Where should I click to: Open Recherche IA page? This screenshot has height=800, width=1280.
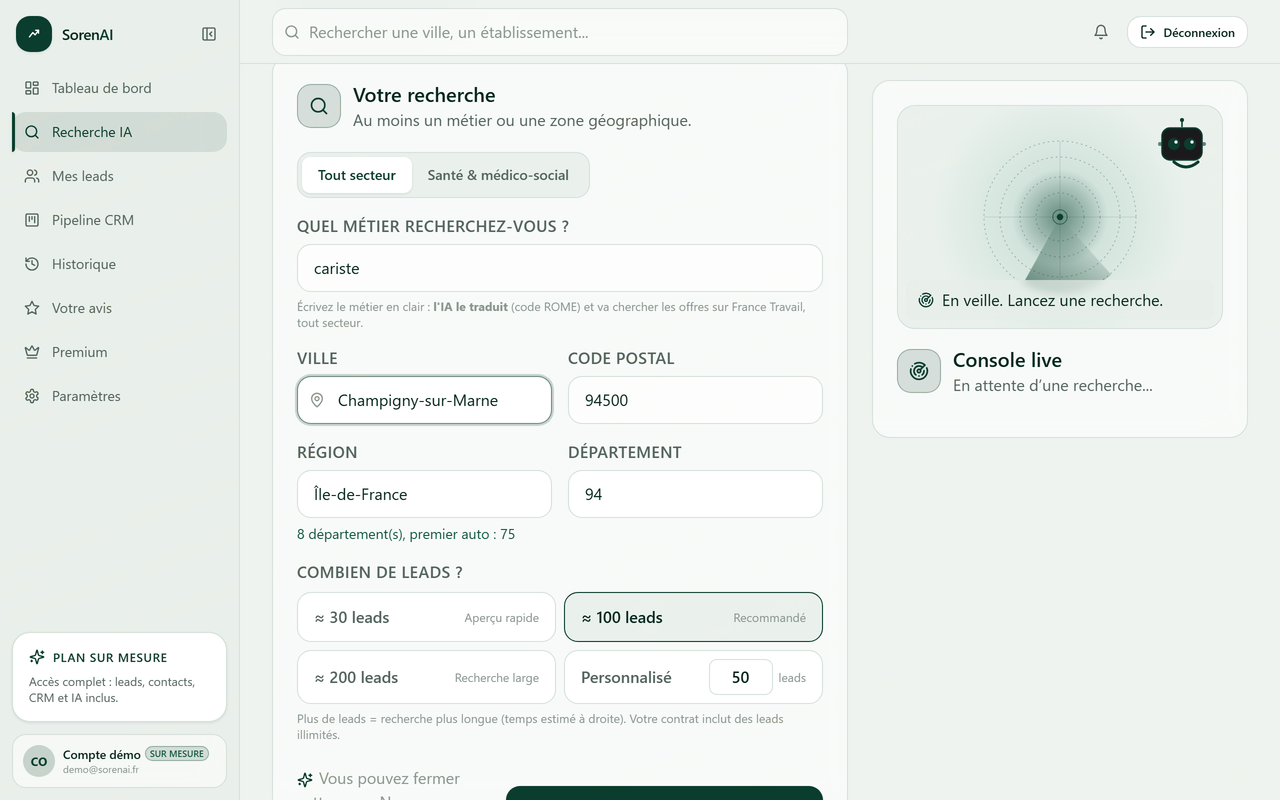(x=120, y=132)
